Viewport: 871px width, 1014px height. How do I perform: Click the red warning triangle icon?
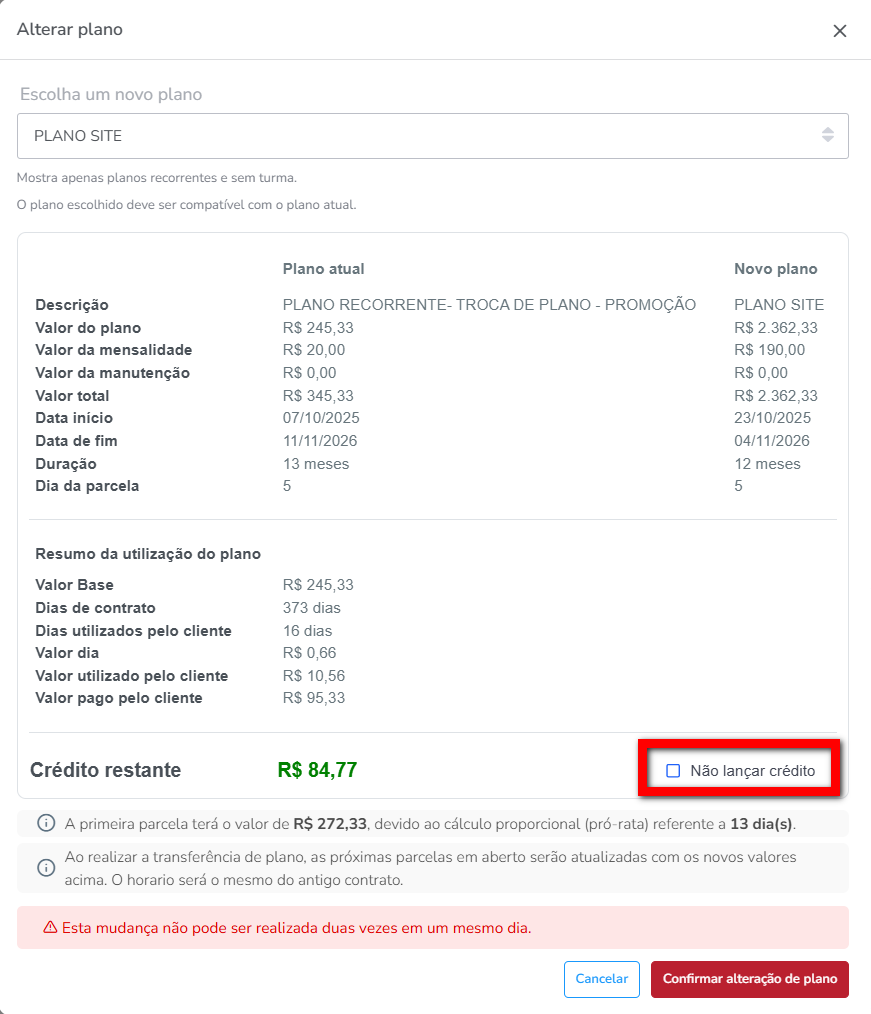(49, 928)
